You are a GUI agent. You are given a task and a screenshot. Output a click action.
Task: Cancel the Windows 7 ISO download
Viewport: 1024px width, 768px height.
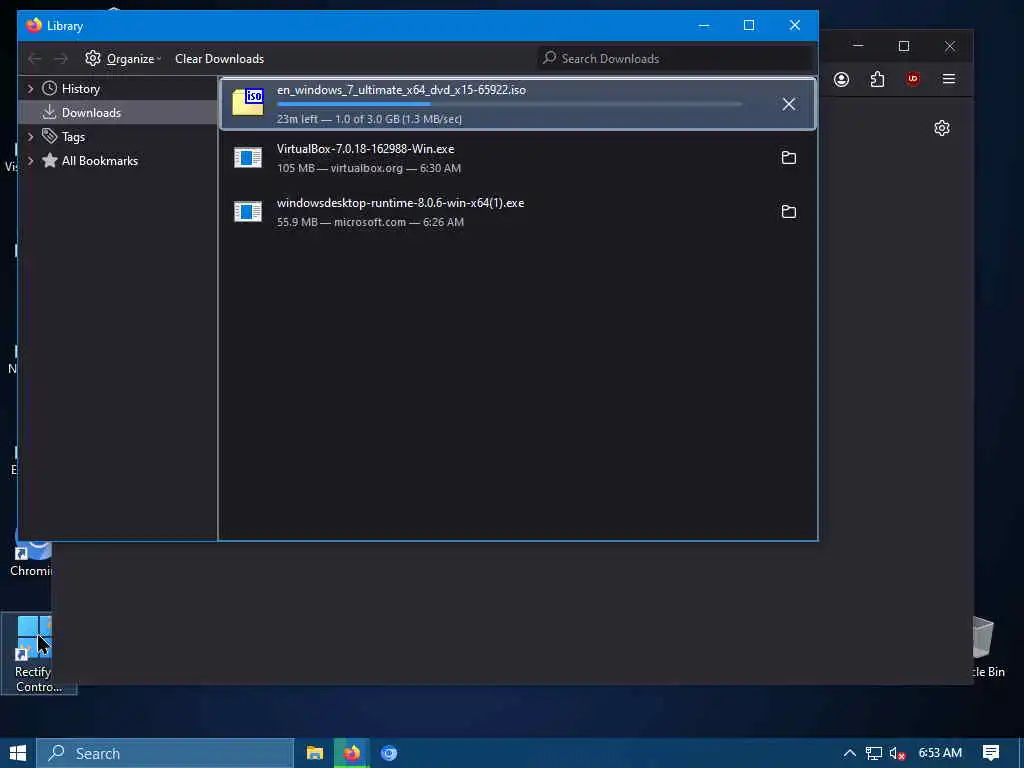click(x=788, y=104)
